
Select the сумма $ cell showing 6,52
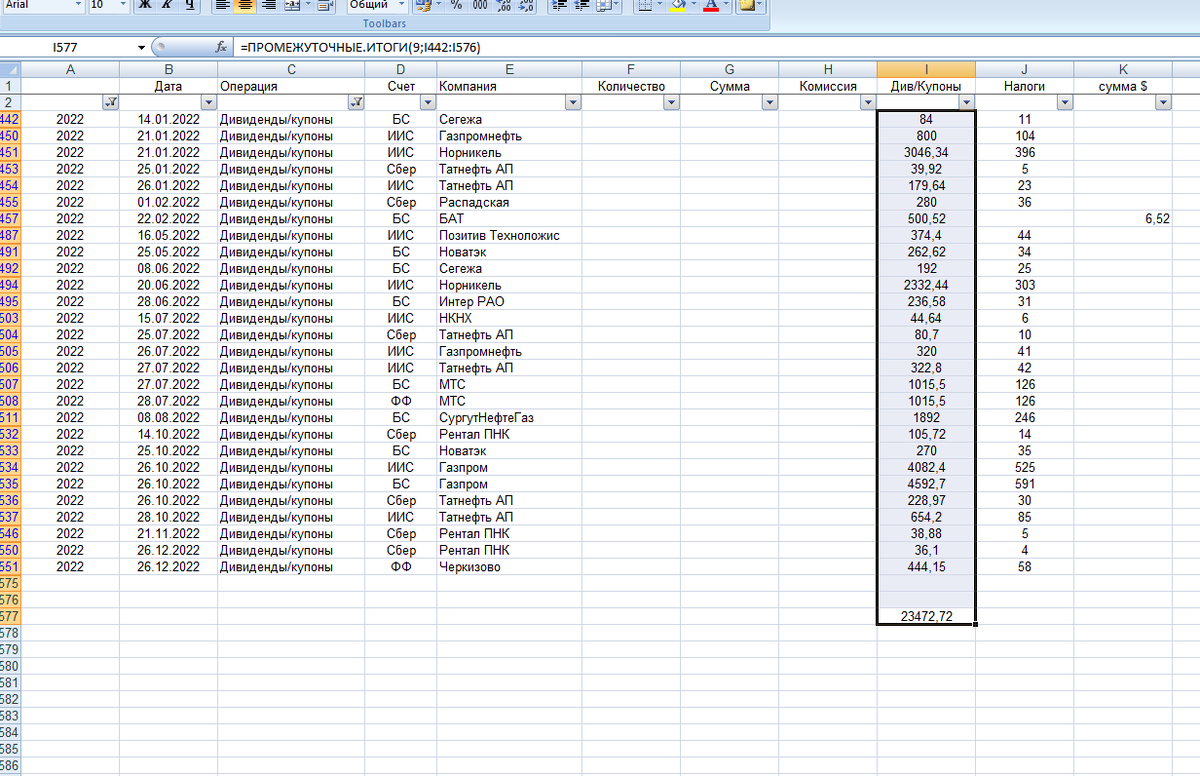pyautogui.click(x=1124, y=218)
